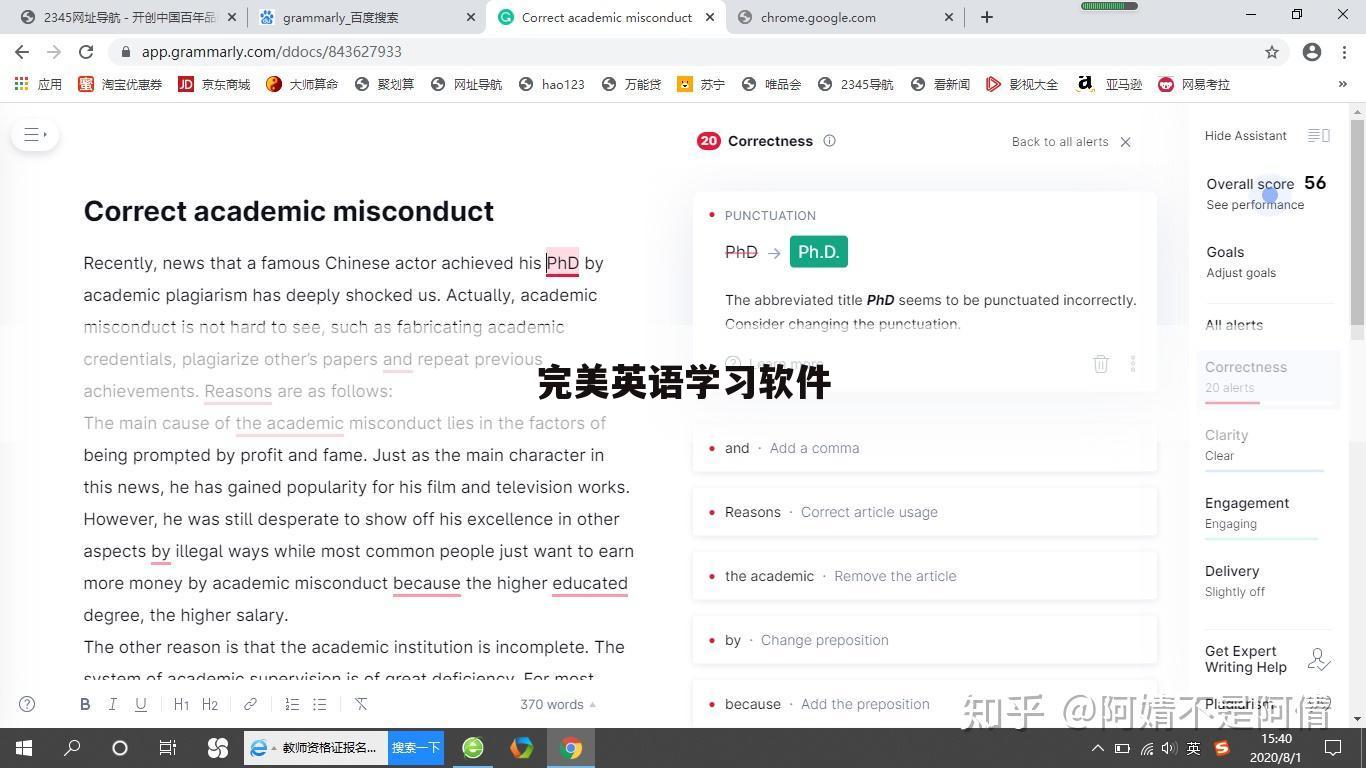
Task: Clear text formatting
Action: tap(361, 704)
